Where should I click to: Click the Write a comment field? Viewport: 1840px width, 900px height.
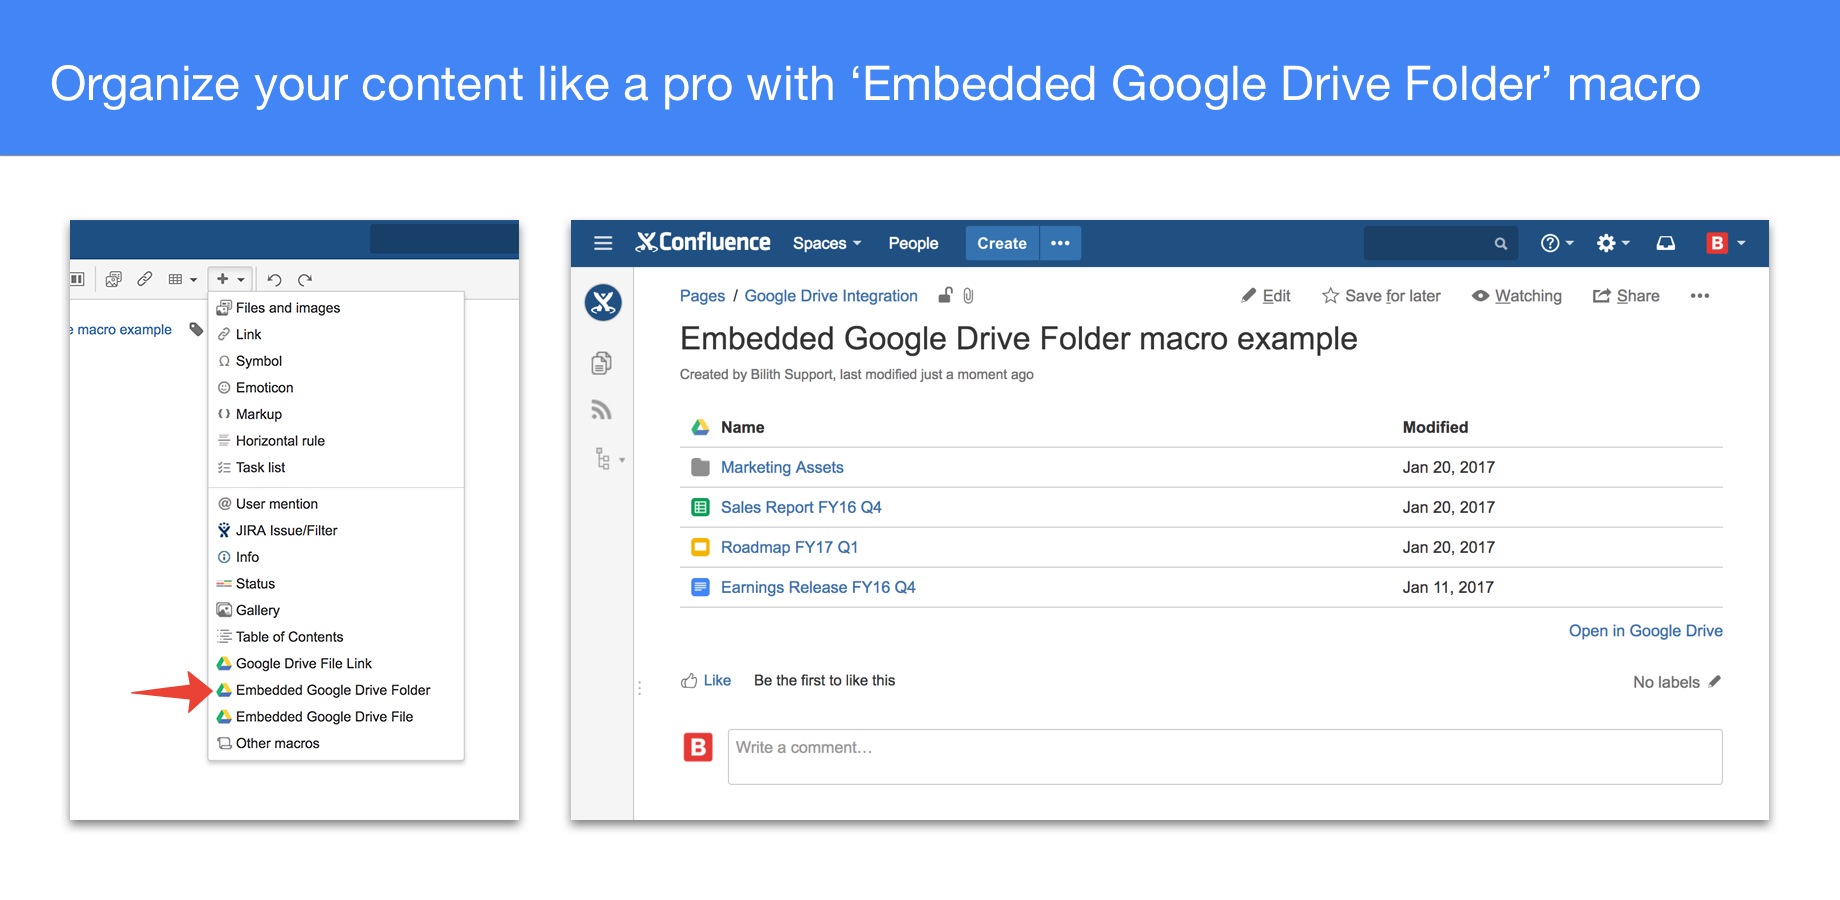pos(1225,757)
